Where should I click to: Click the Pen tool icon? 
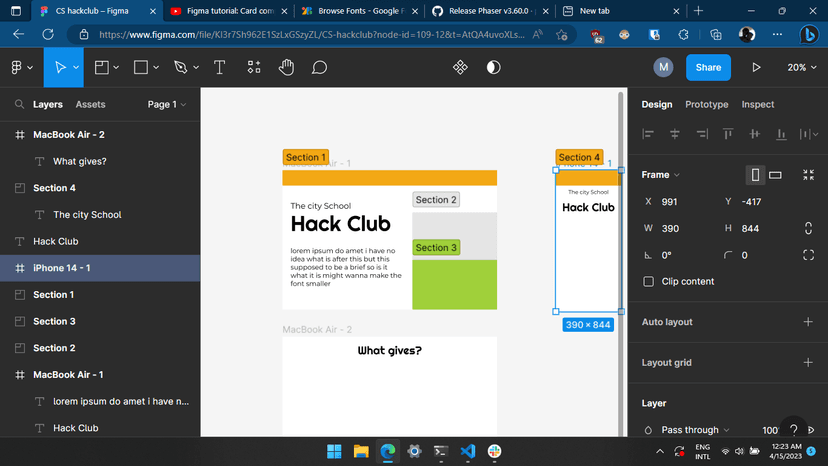[180, 67]
